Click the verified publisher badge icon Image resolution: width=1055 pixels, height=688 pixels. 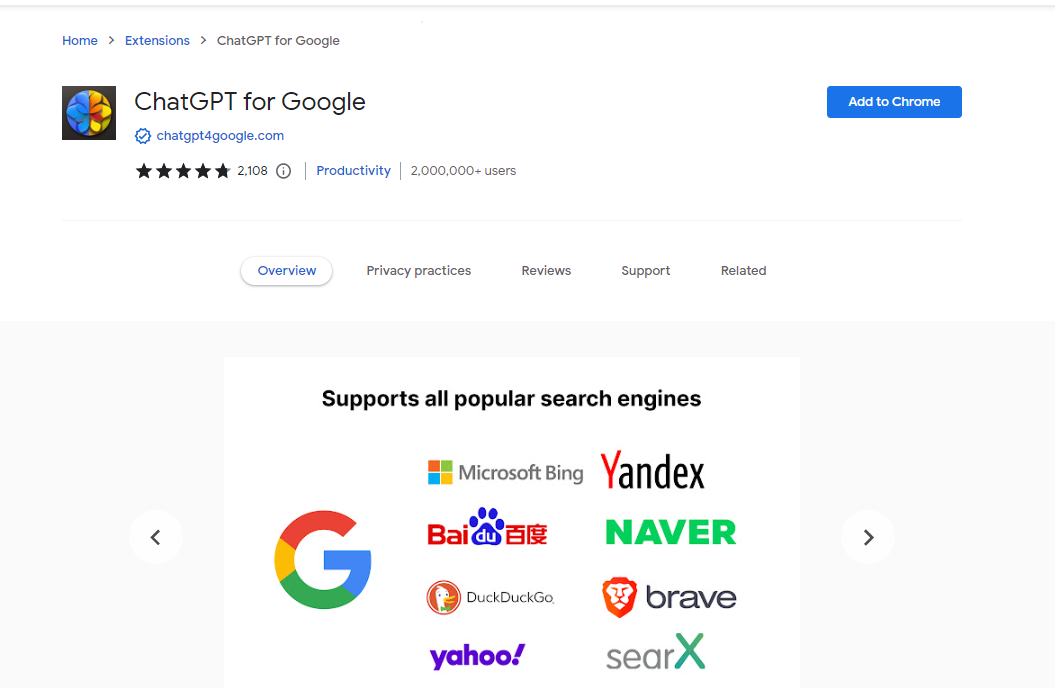coord(143,136)
